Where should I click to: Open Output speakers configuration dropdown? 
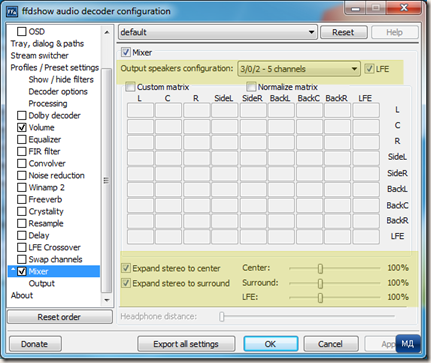pyautogui.click(x=299, y=69)
